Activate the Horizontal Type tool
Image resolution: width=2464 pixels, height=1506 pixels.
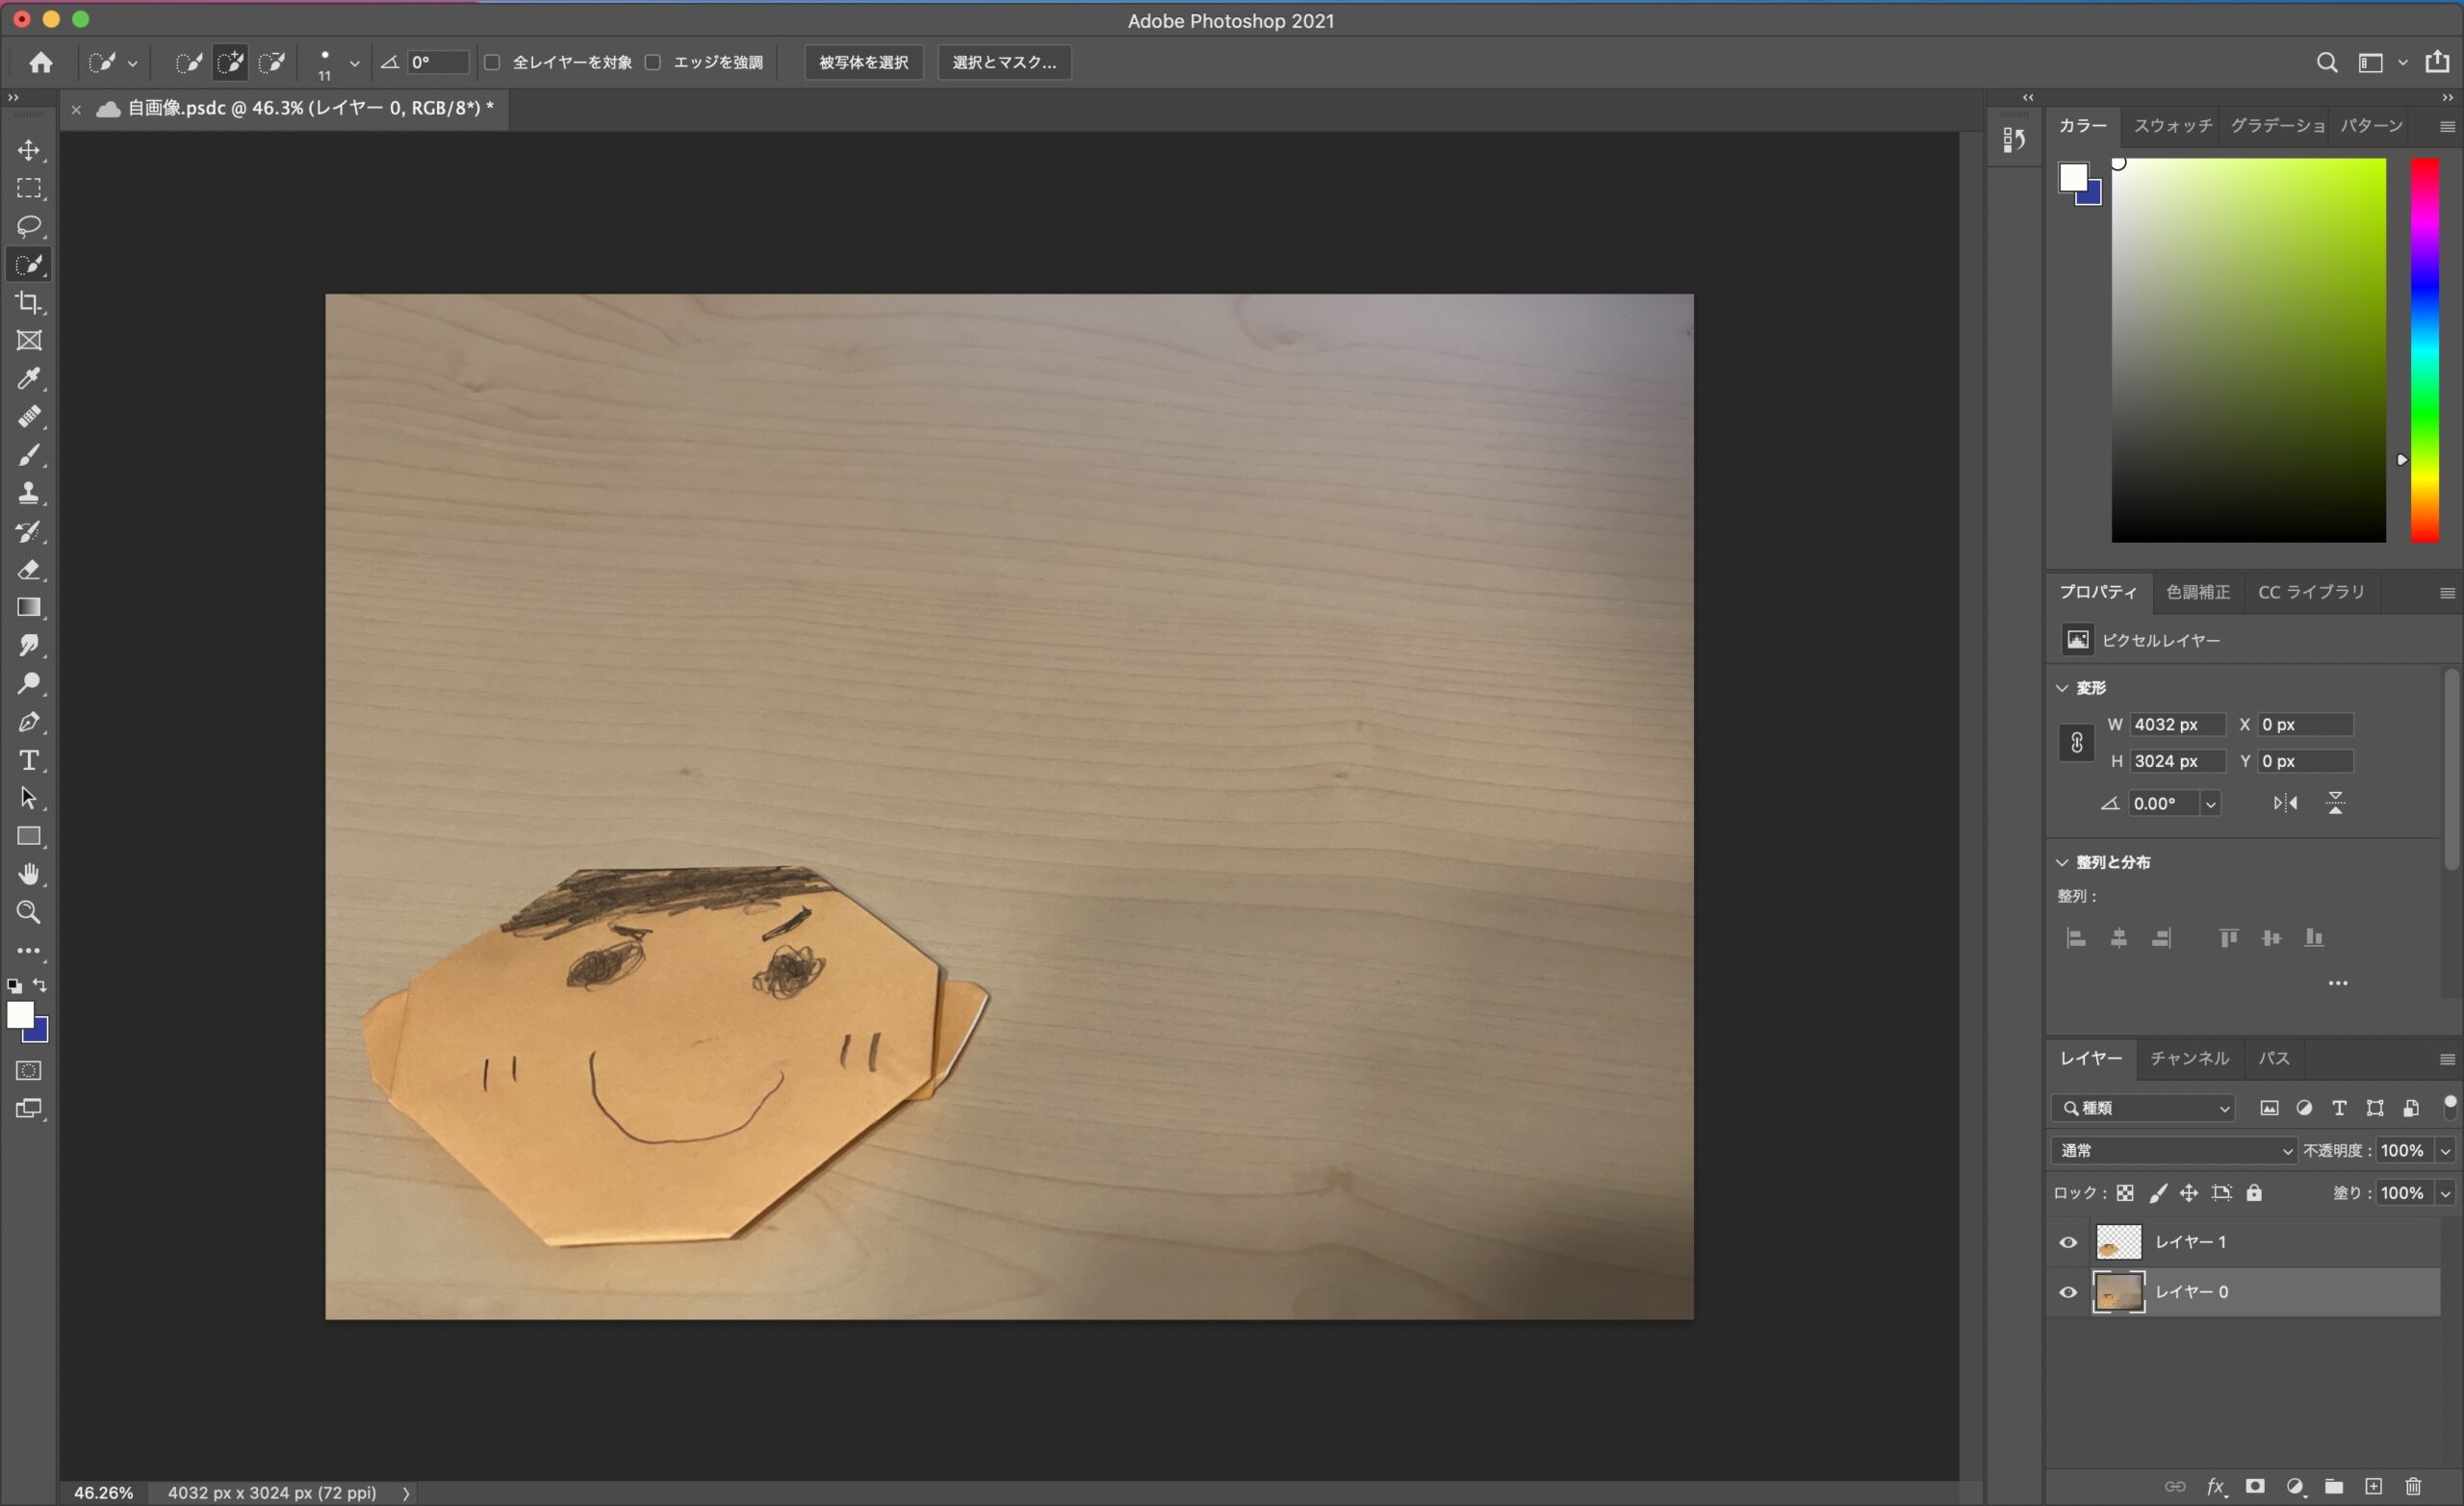28,761
